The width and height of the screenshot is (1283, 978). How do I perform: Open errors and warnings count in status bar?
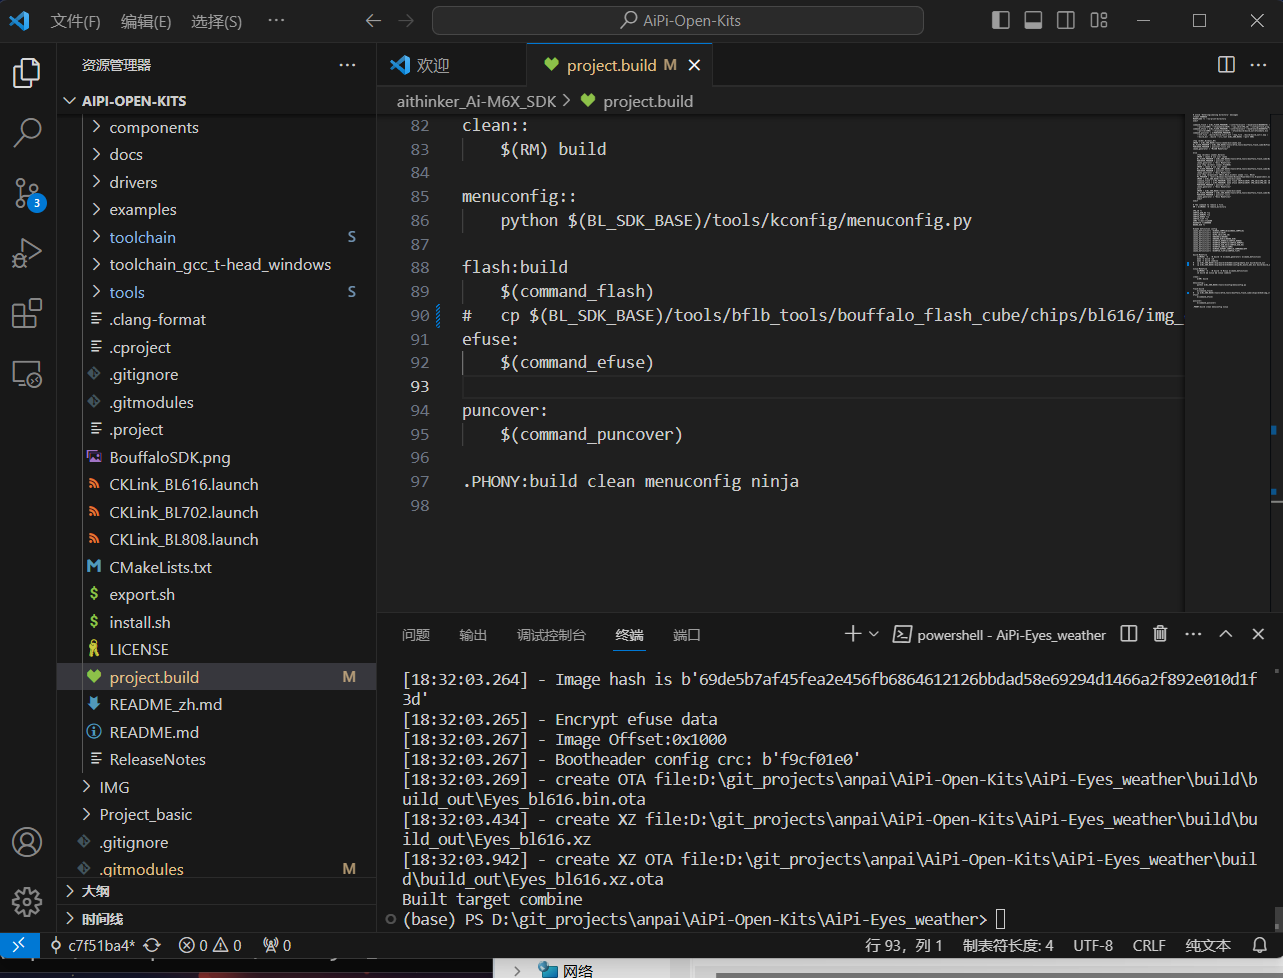coord(210,945)
